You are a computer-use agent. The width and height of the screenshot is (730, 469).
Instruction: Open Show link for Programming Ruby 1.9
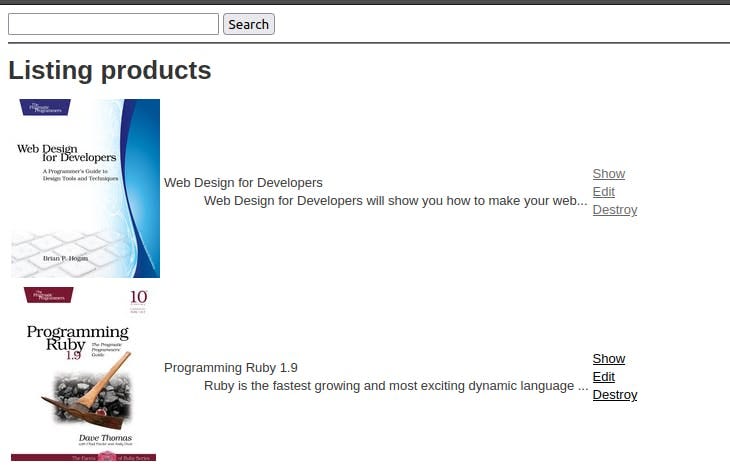point(608,359)
